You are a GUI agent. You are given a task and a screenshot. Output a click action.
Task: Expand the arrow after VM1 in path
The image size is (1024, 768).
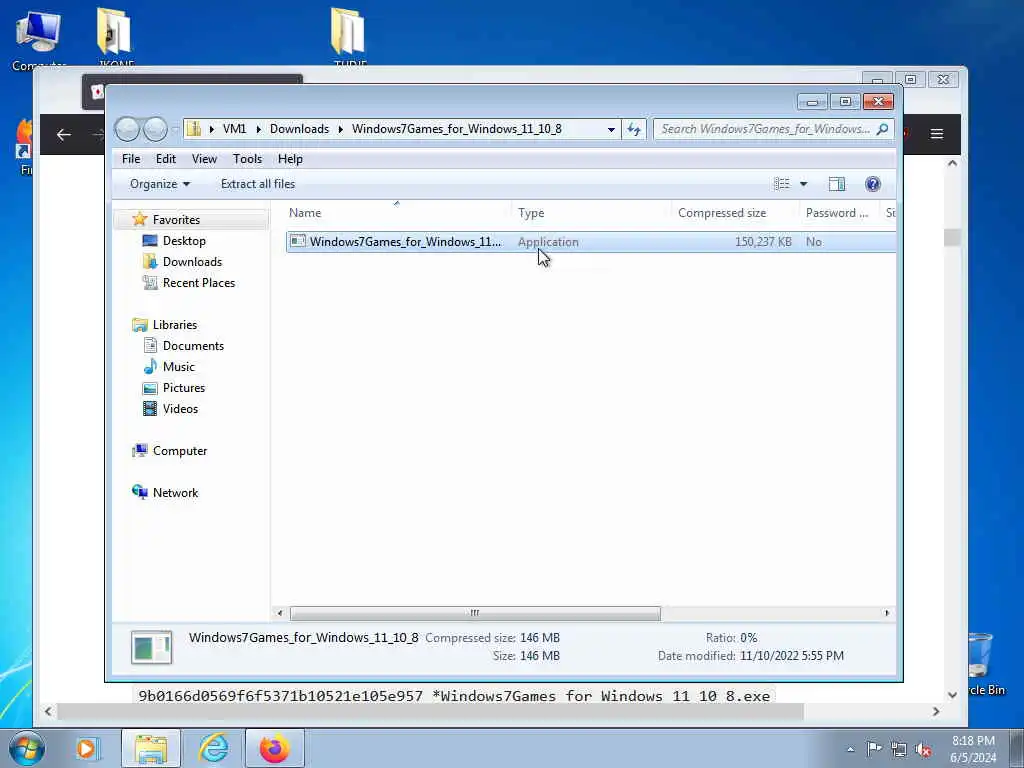259,129
